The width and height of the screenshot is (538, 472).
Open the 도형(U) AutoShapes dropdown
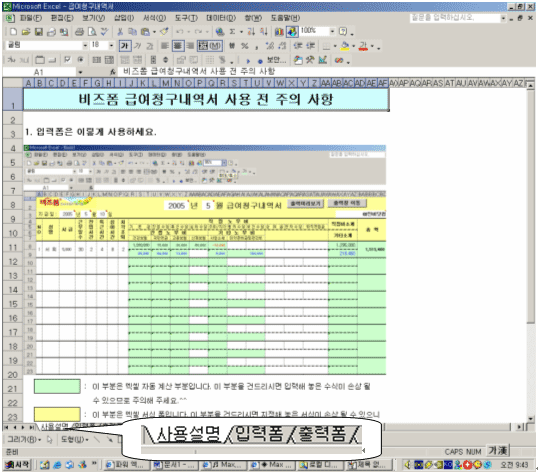point(74,439)
